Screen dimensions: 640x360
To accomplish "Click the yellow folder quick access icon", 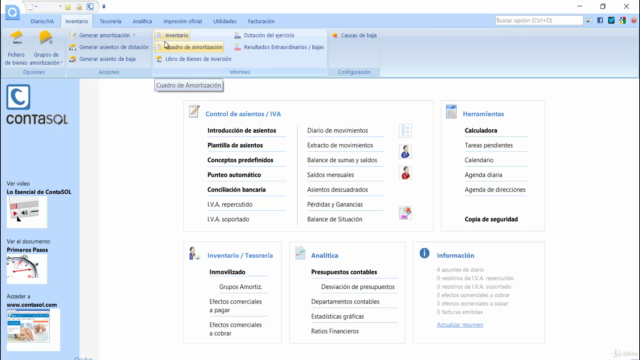I will click(x=68, y=7).
